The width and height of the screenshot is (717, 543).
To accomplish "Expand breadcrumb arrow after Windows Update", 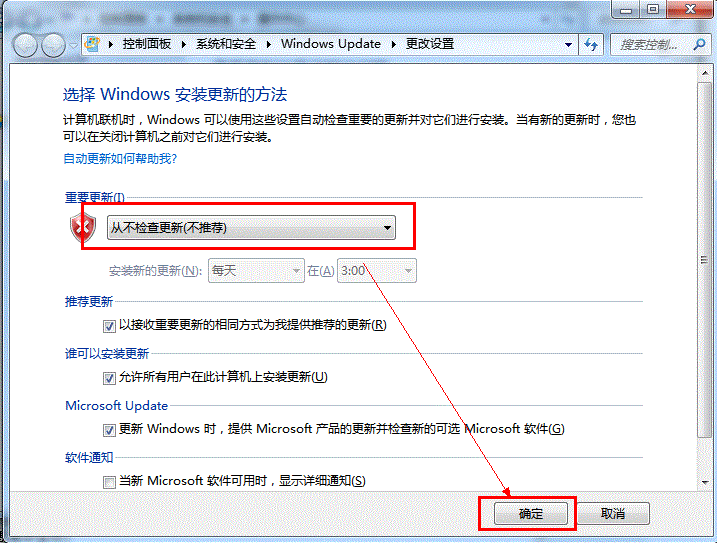I will (x=393, y=44).
